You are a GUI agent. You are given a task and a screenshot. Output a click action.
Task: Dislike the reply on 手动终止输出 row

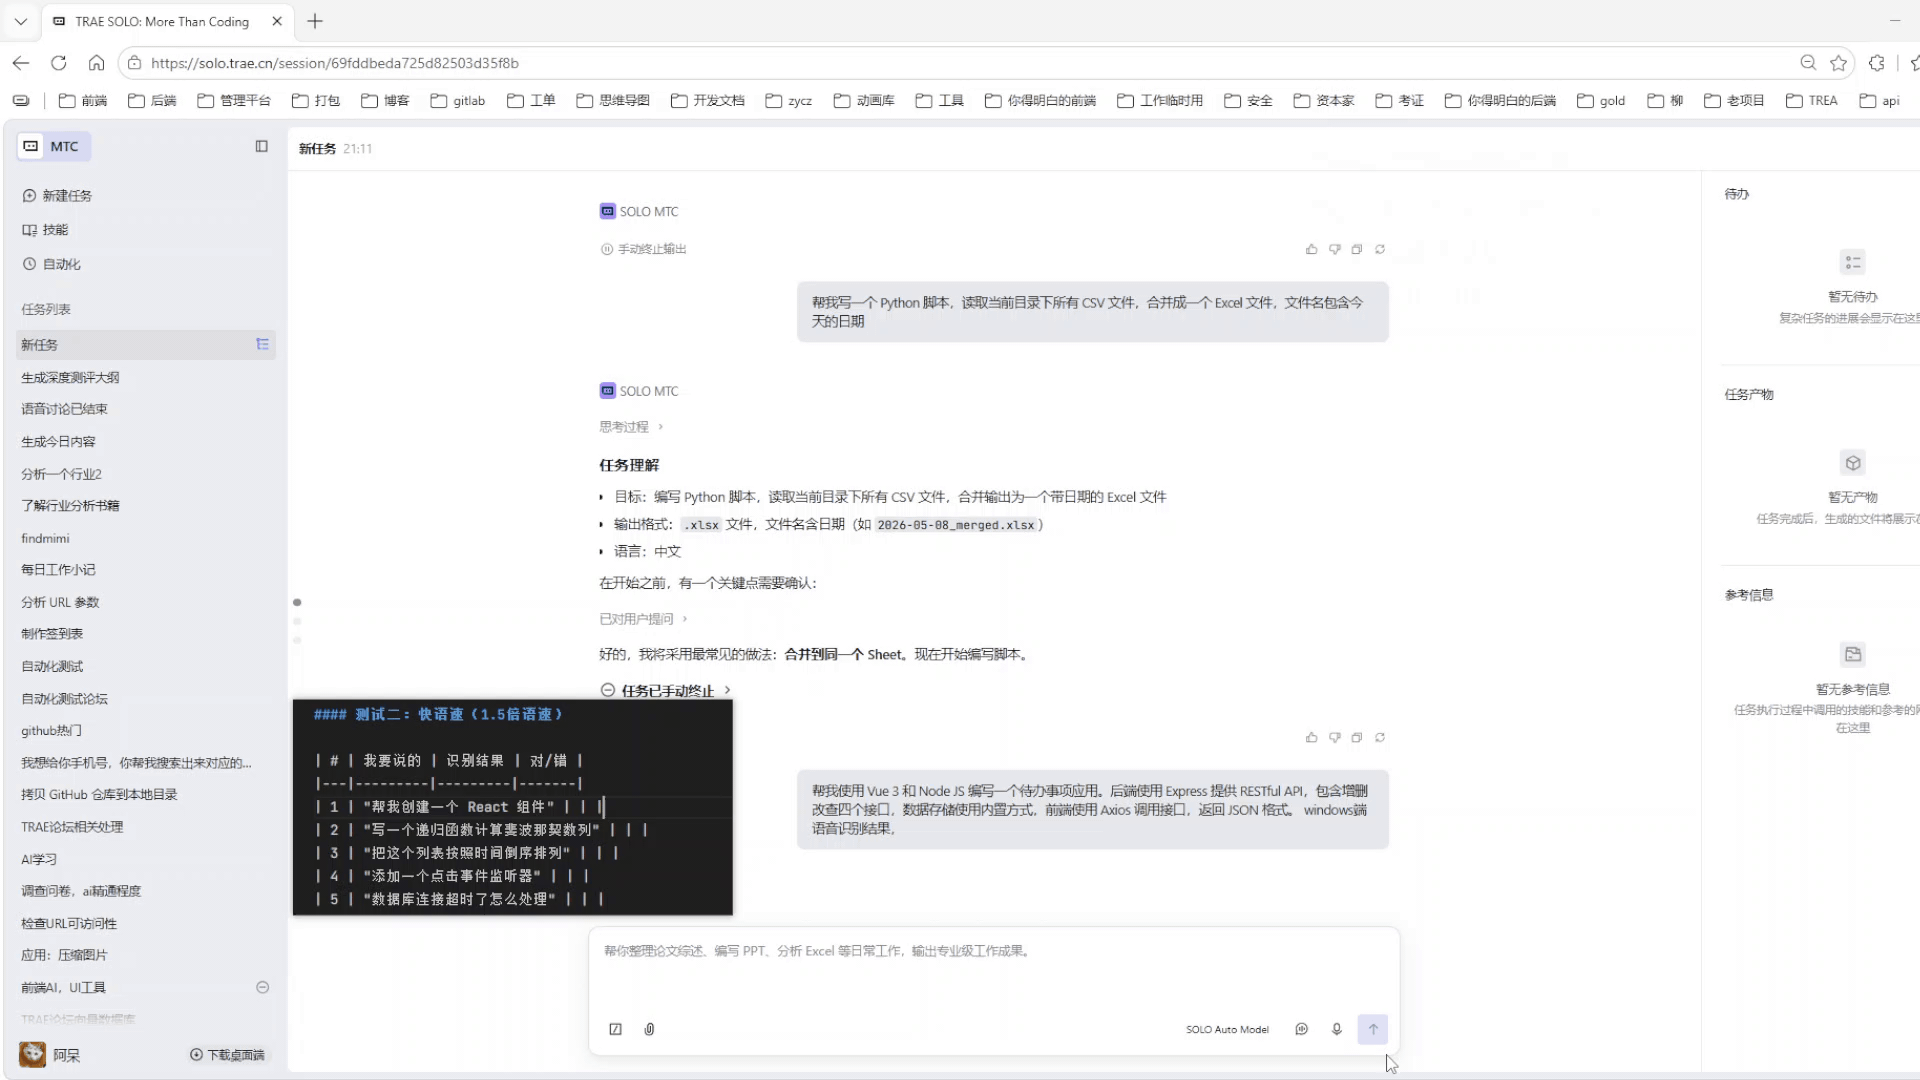1334,249
